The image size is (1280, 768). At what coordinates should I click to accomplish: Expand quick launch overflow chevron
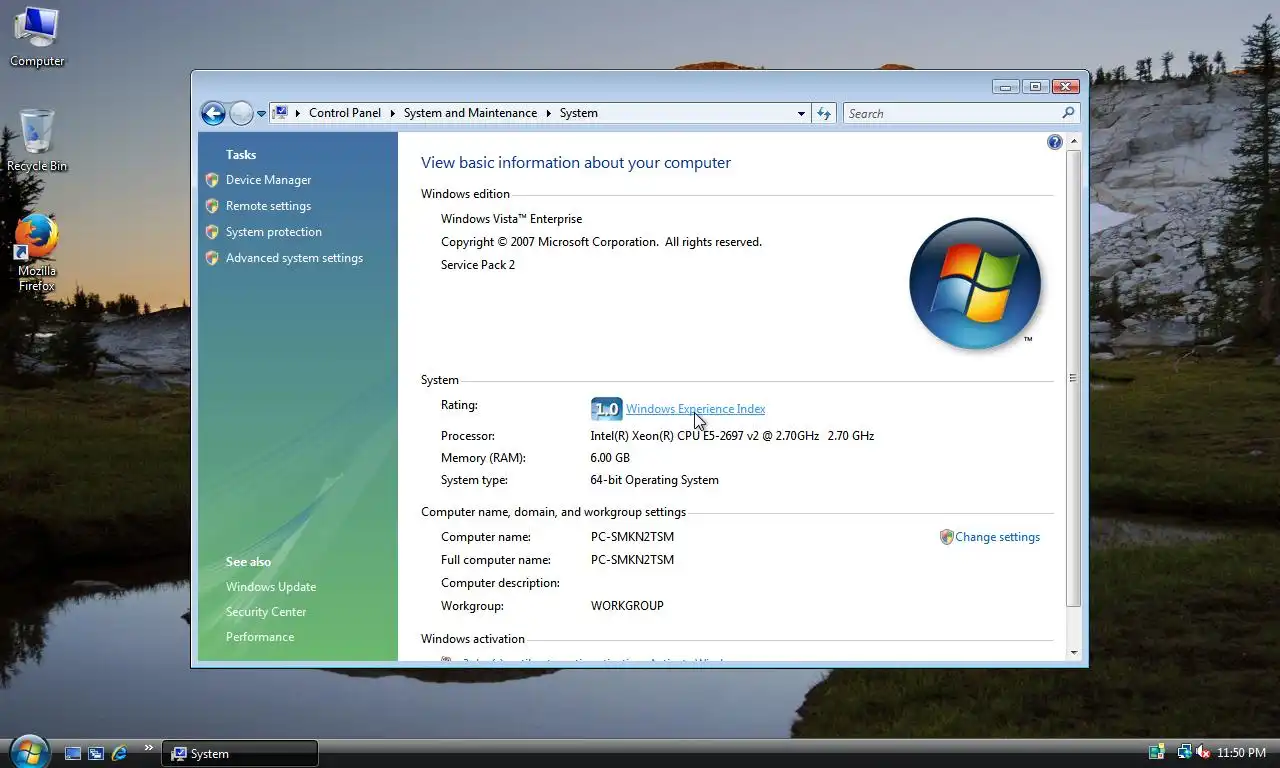(149, 747)
